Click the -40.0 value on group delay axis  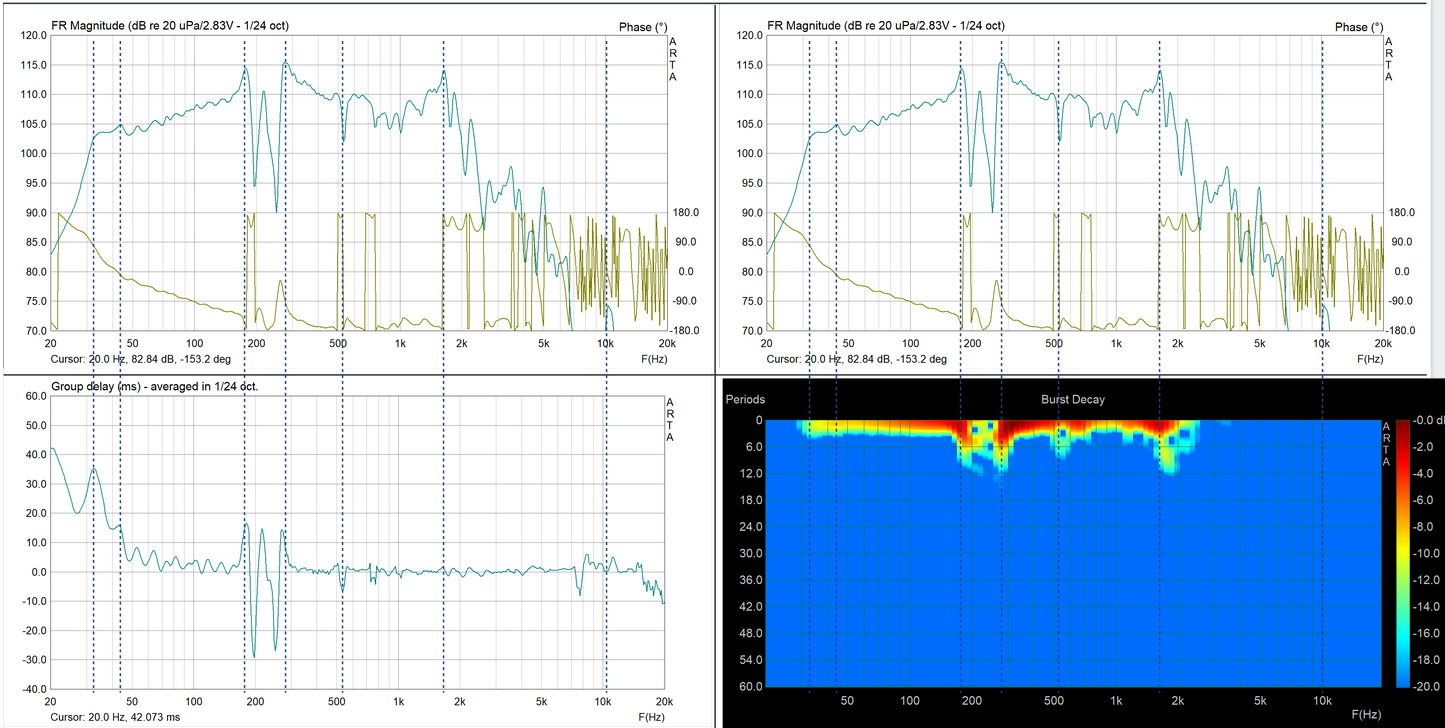click(x=34, y=689)
